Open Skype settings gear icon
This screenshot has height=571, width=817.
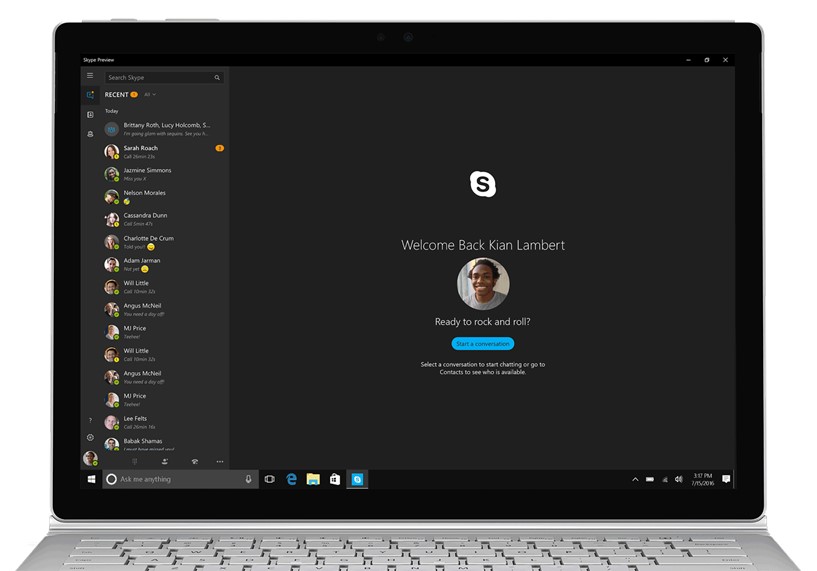(90, 438)
